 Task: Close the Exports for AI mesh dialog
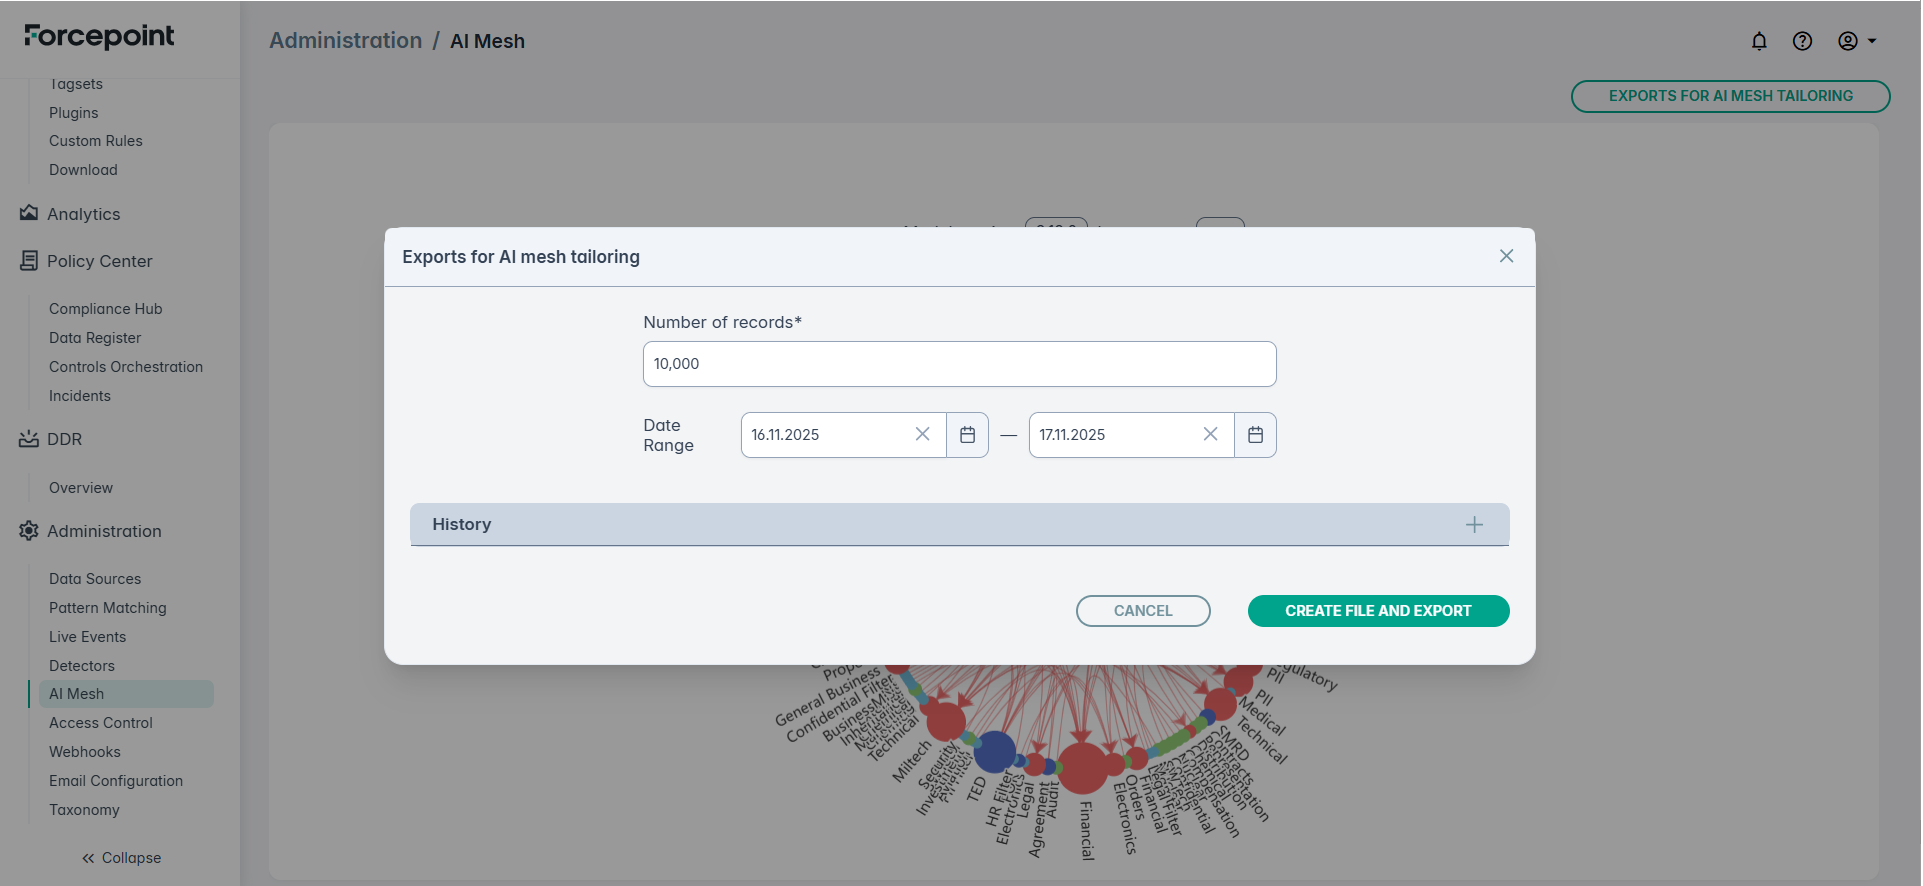click(x=1506, y=256)
